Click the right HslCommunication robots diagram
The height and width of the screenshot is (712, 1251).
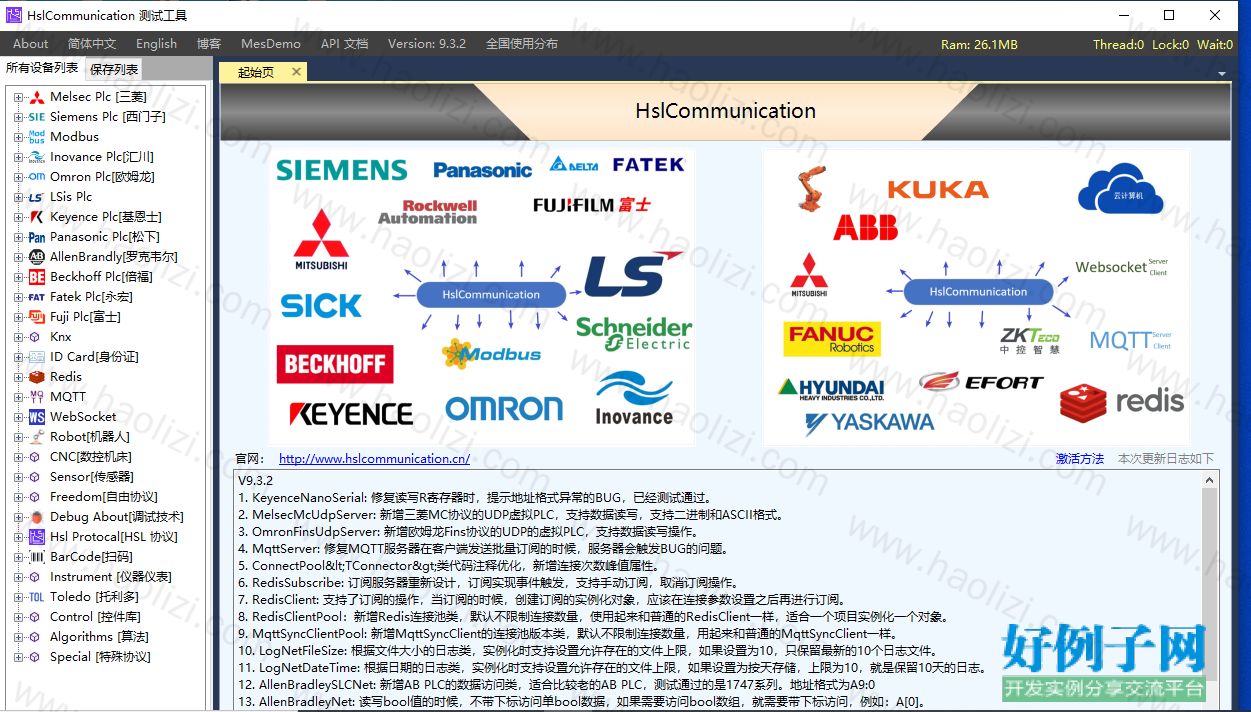(977, 297)
